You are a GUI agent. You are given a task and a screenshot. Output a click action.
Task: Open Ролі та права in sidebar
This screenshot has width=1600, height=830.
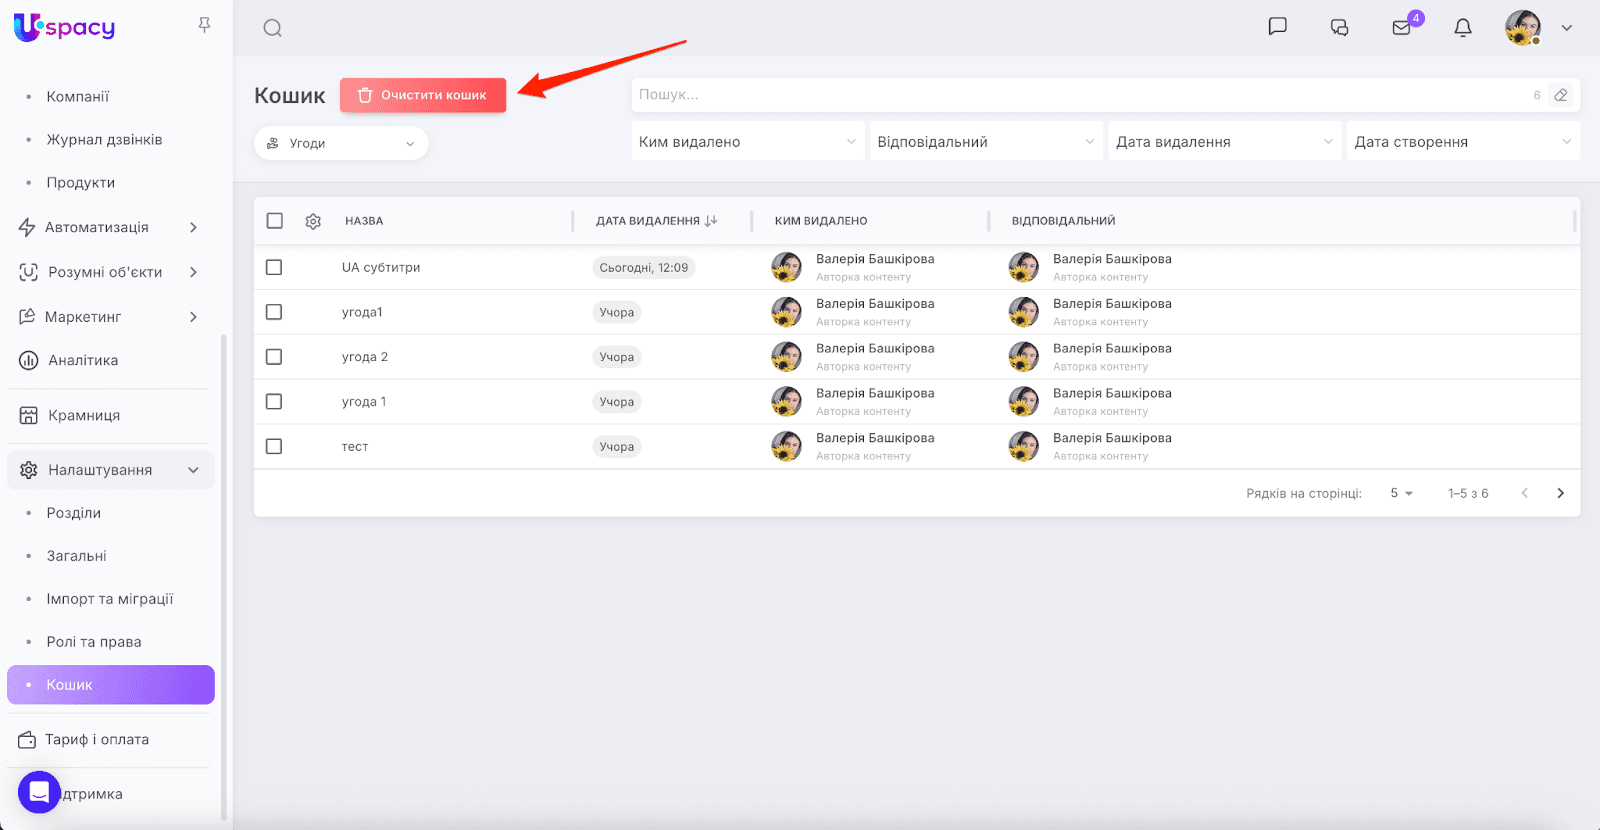coord(94,642)
